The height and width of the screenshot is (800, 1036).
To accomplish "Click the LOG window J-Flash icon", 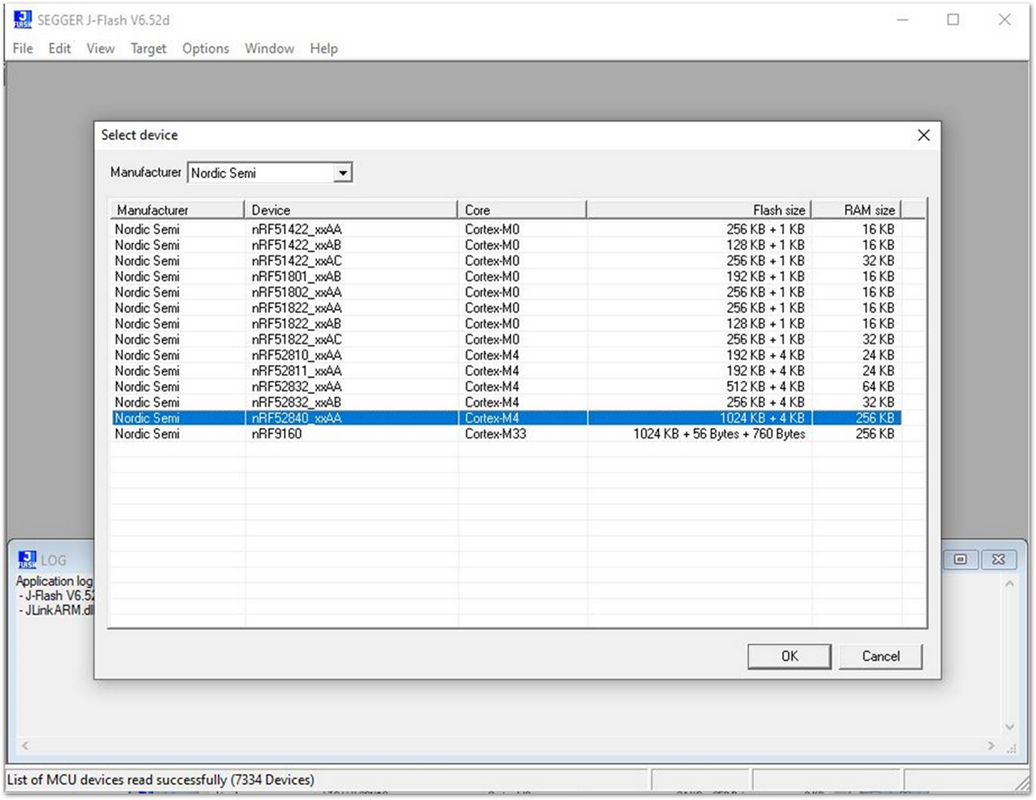I will click(27, 560).
